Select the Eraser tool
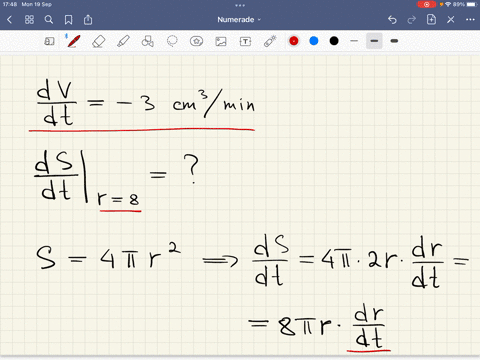The width and height of the screenshot is (480, 360). [x=99, y=41]
